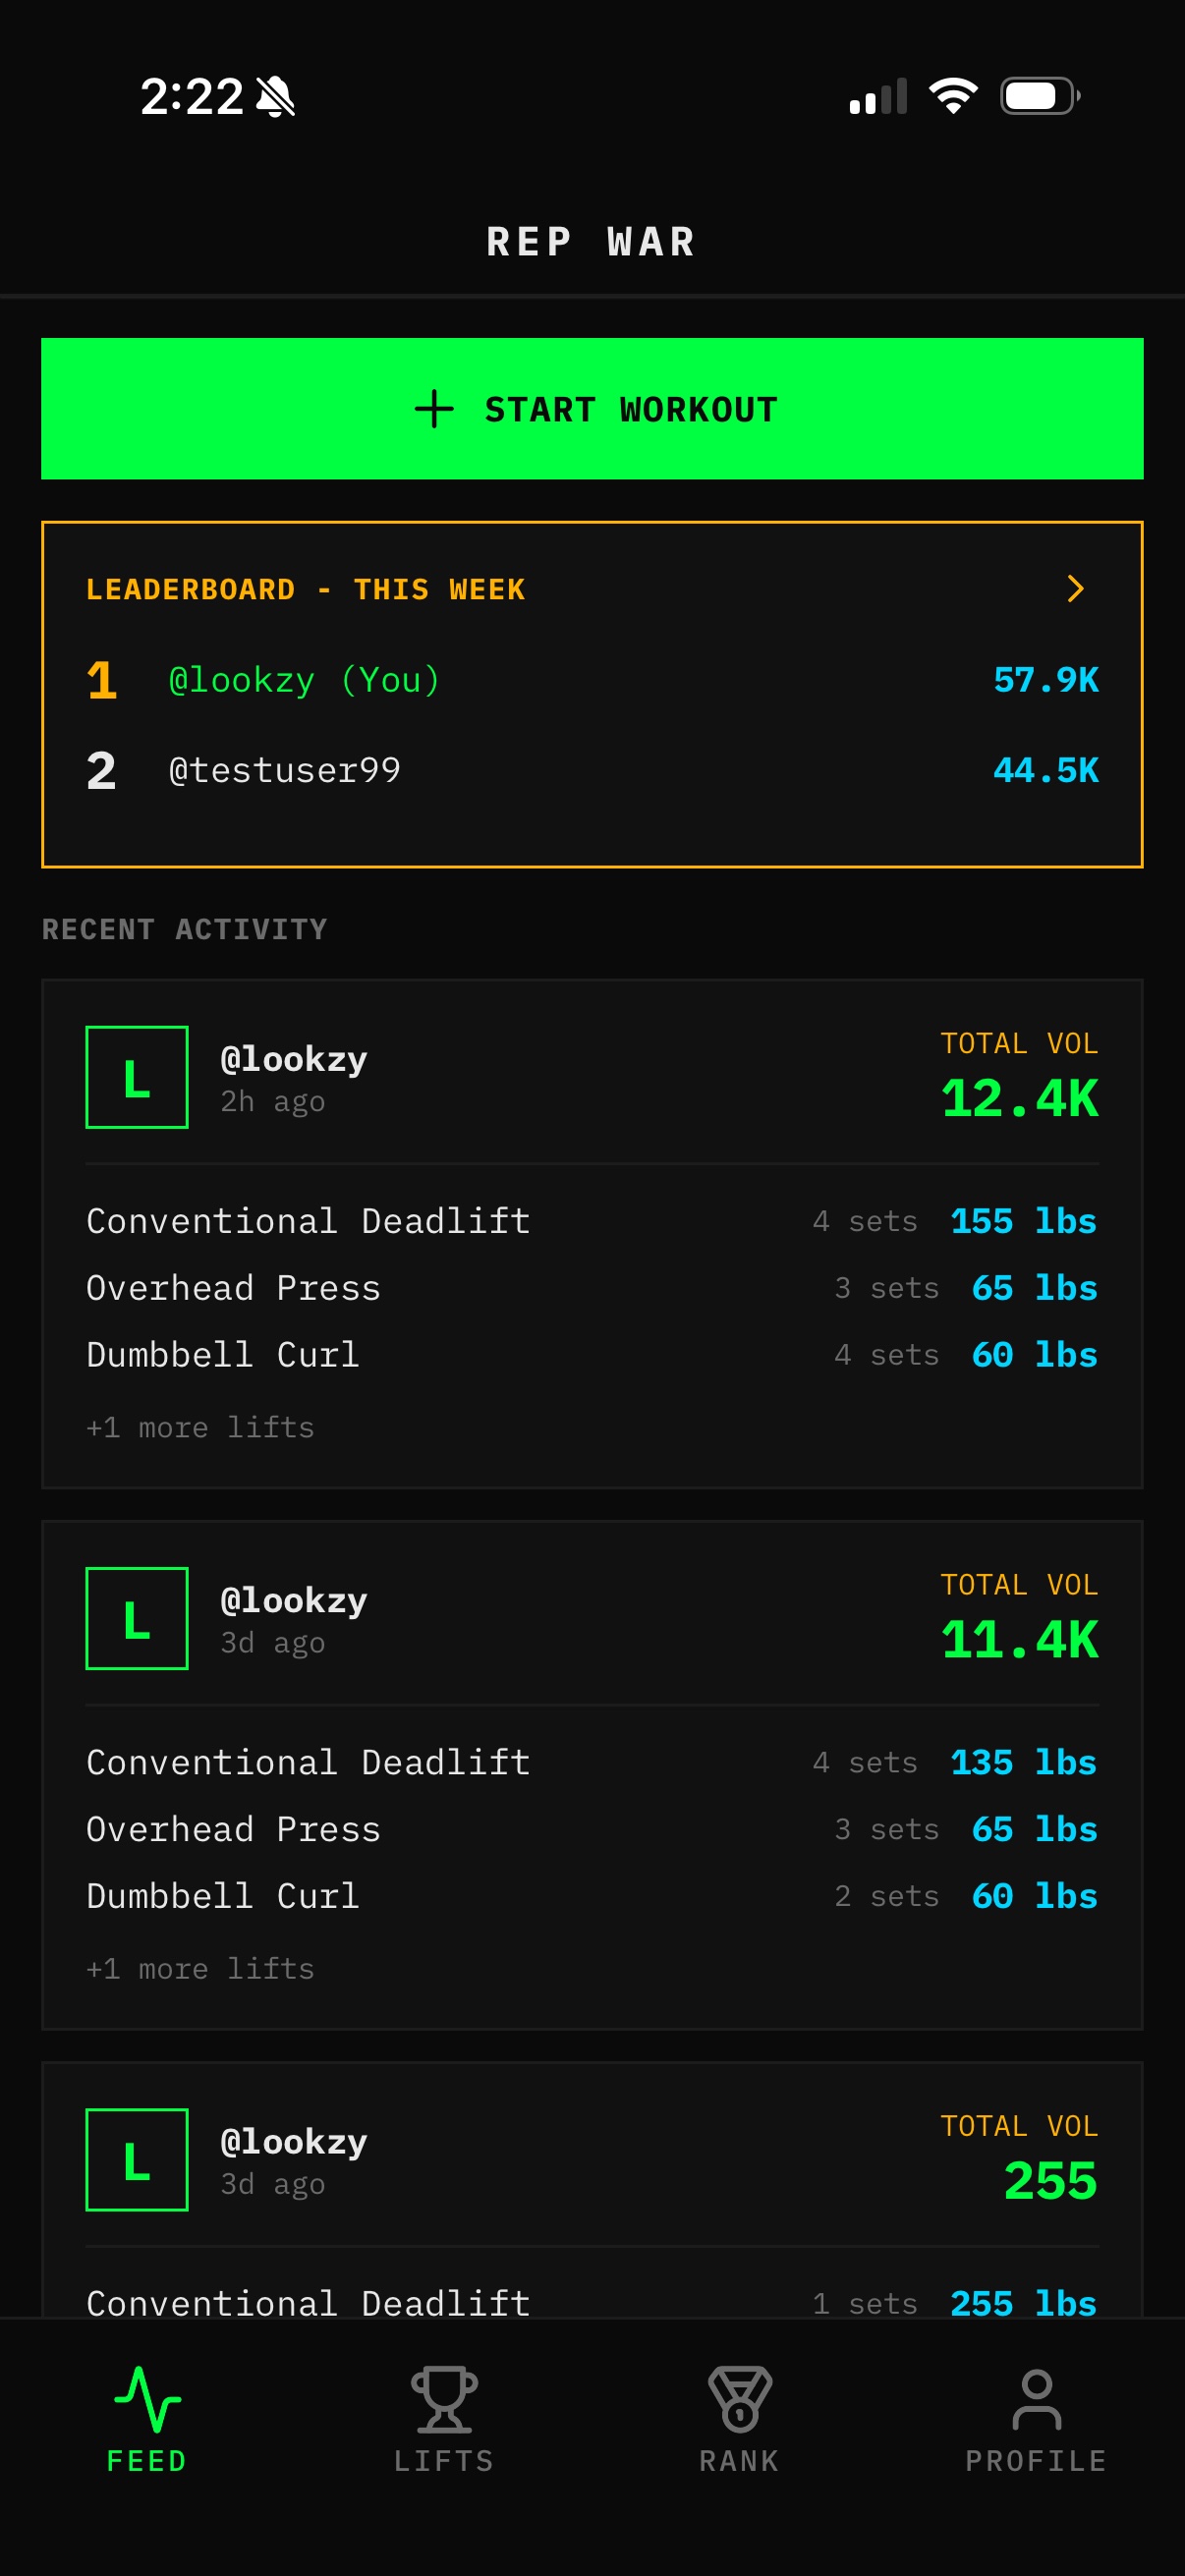Click the @lookzy avatar on the 3d ago workout
Image resolution: width=1185 pixels, height=2576 pixels.
click(136, 1620)
